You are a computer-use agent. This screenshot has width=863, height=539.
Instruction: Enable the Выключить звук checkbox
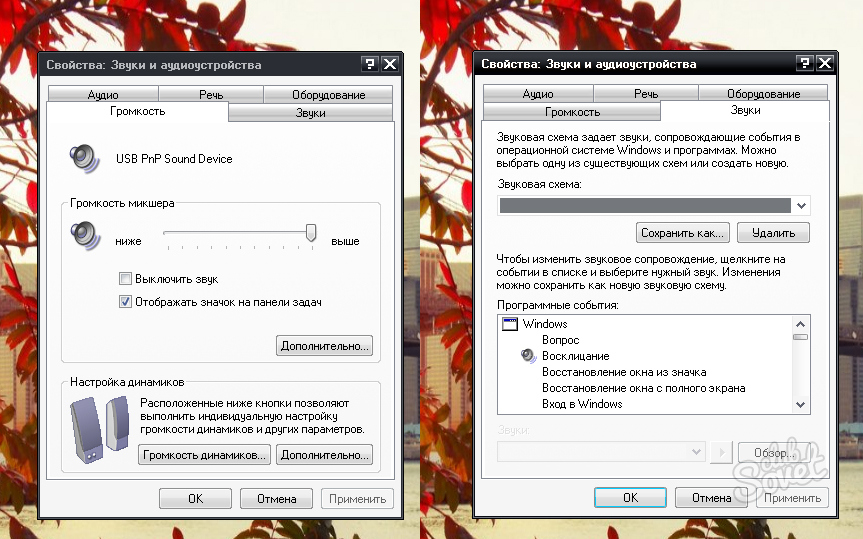point(126,279)
